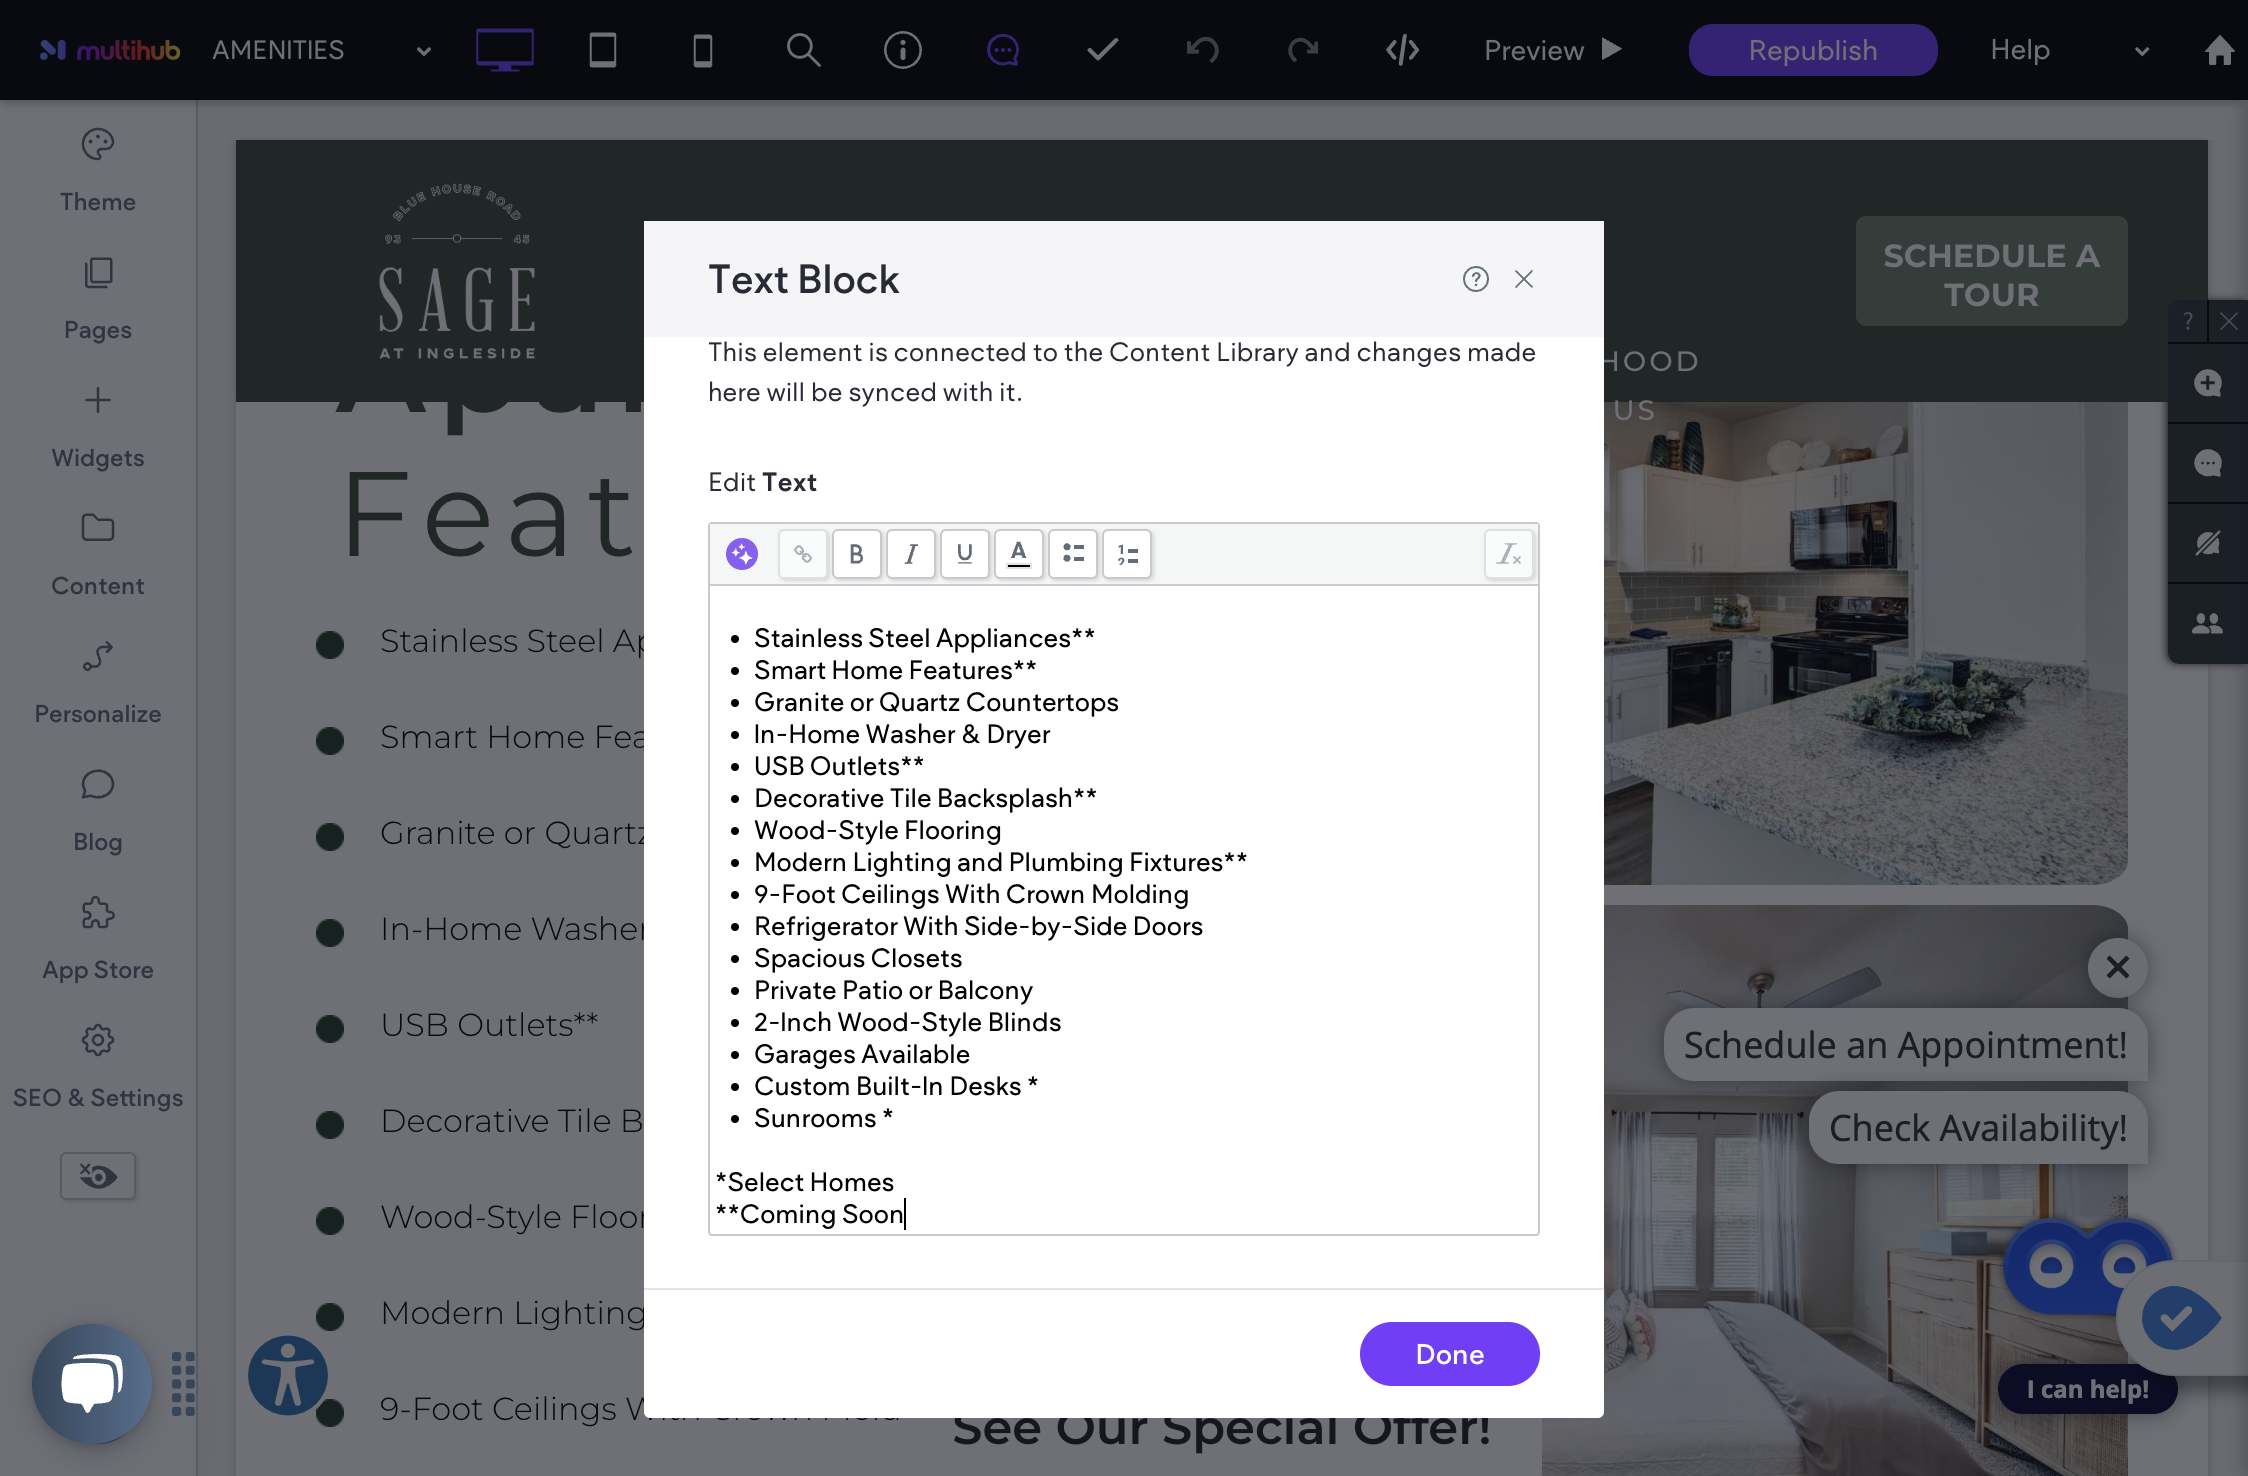
Task: Open the accessibility widget icon
Action: point(288,1375)
